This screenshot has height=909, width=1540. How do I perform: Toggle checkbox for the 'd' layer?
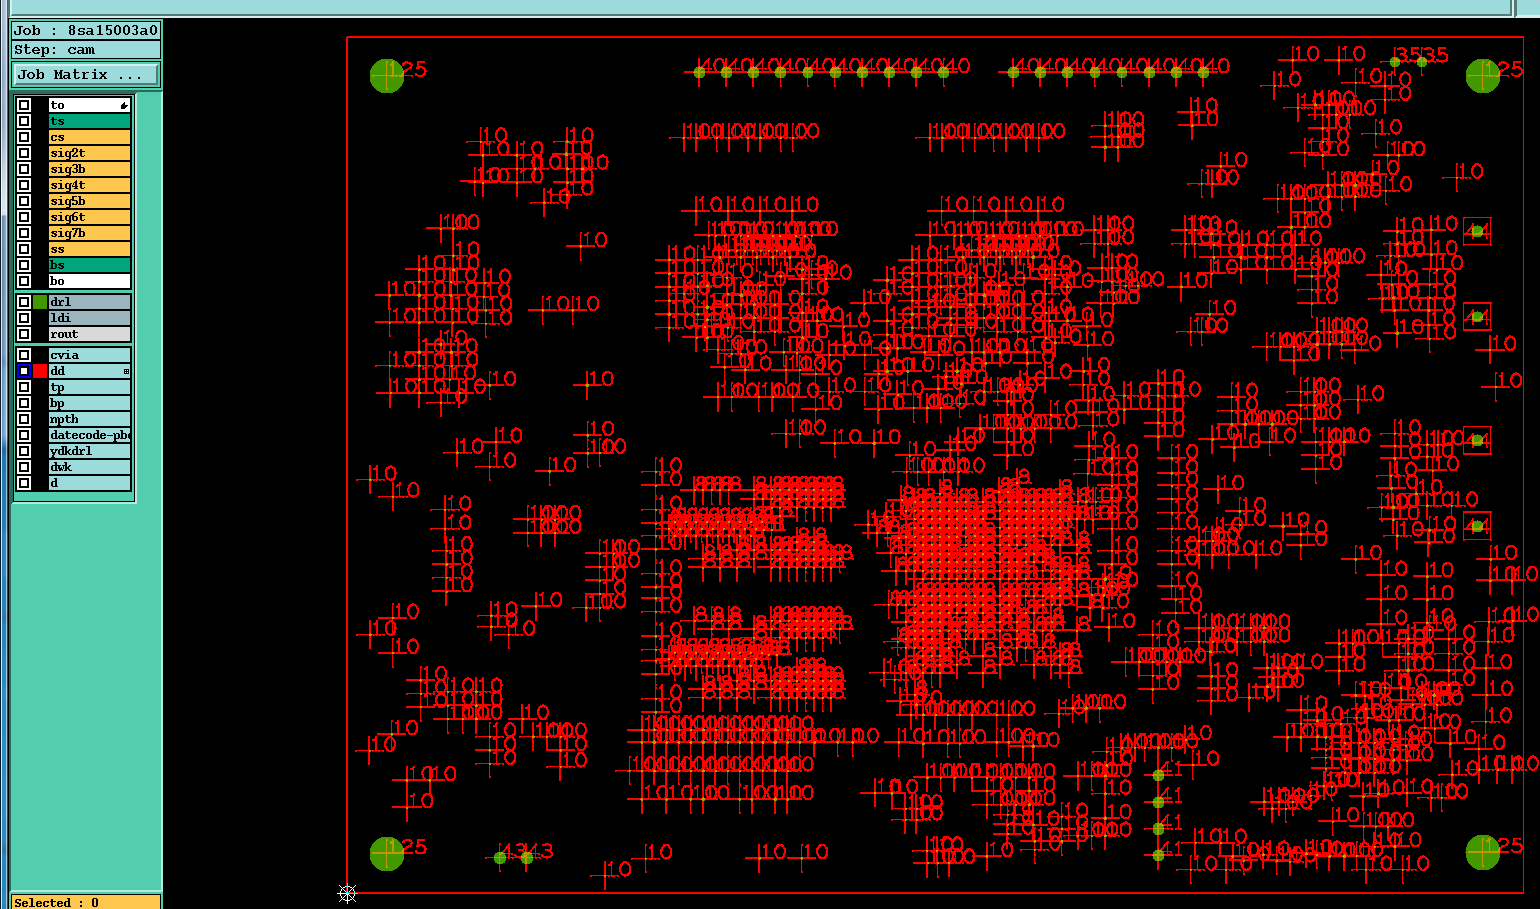[x=24, y=483]
